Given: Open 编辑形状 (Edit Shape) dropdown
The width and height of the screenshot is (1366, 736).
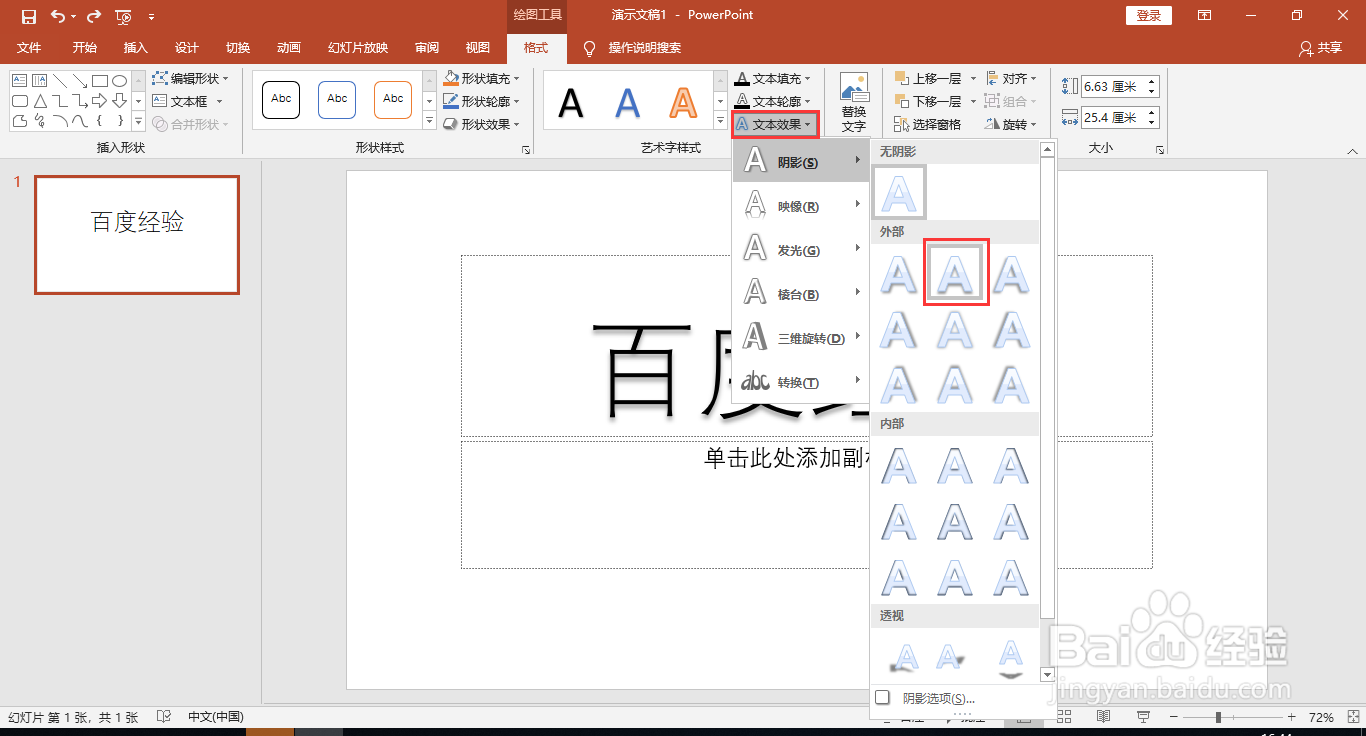Looking at the screenshot, I should coord(190,78).
